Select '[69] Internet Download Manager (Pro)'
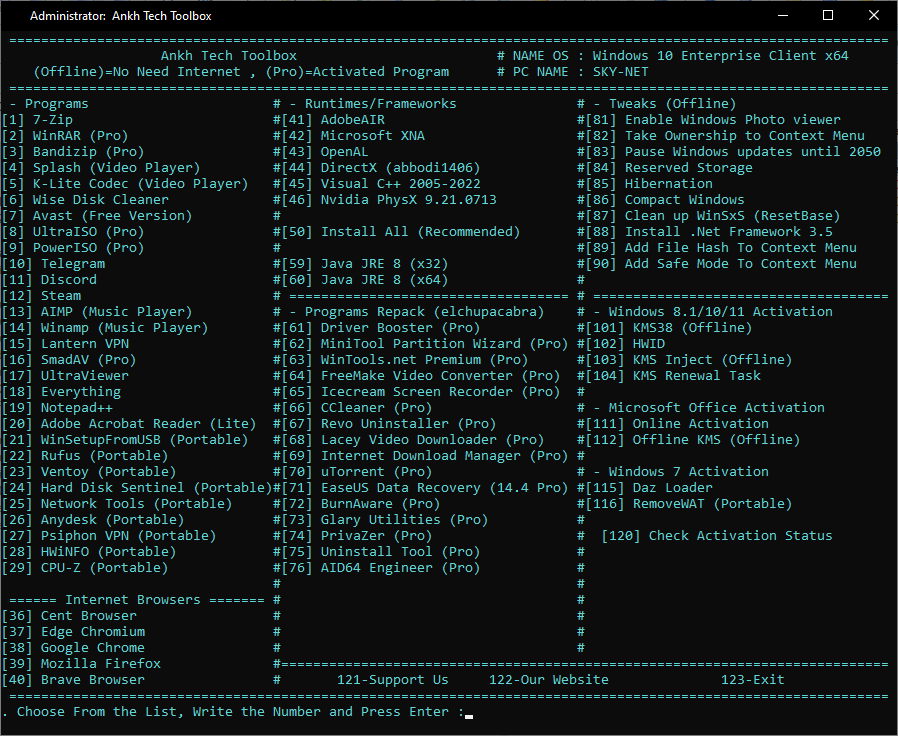The width and height of the screenshot is (898, 736). tap(425, 456)
